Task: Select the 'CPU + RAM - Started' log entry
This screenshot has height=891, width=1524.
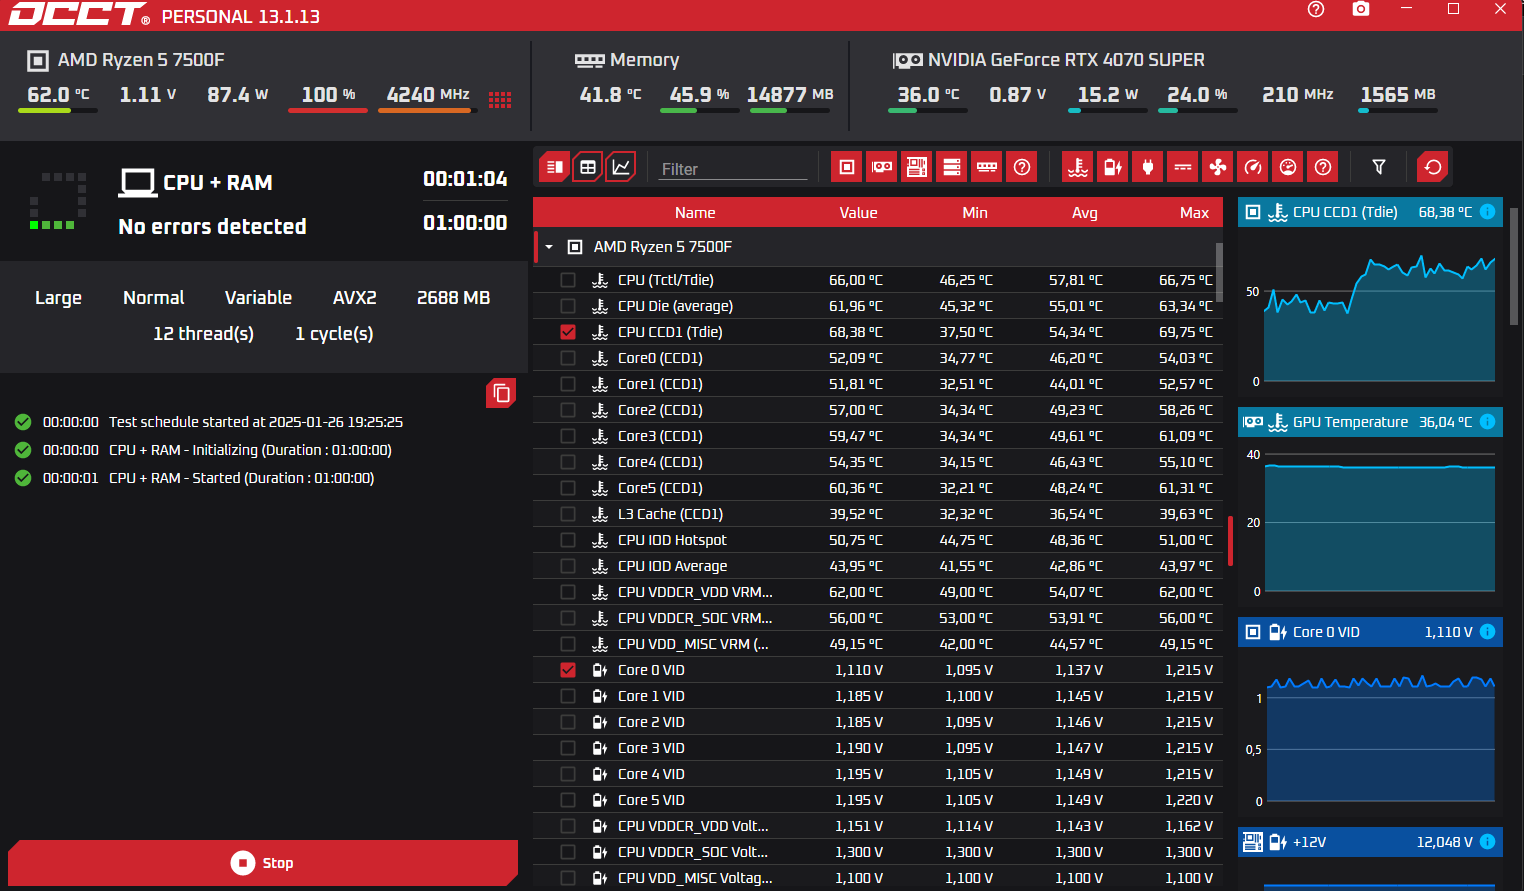Action: click(242, 478)
